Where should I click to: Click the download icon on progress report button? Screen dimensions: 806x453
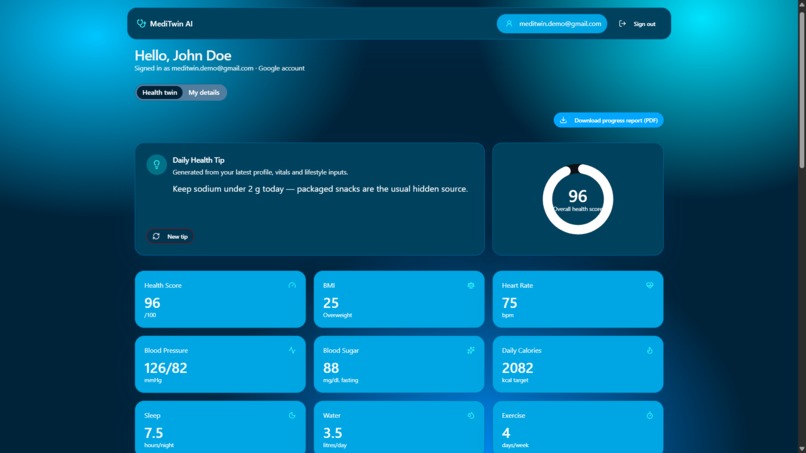563,120
